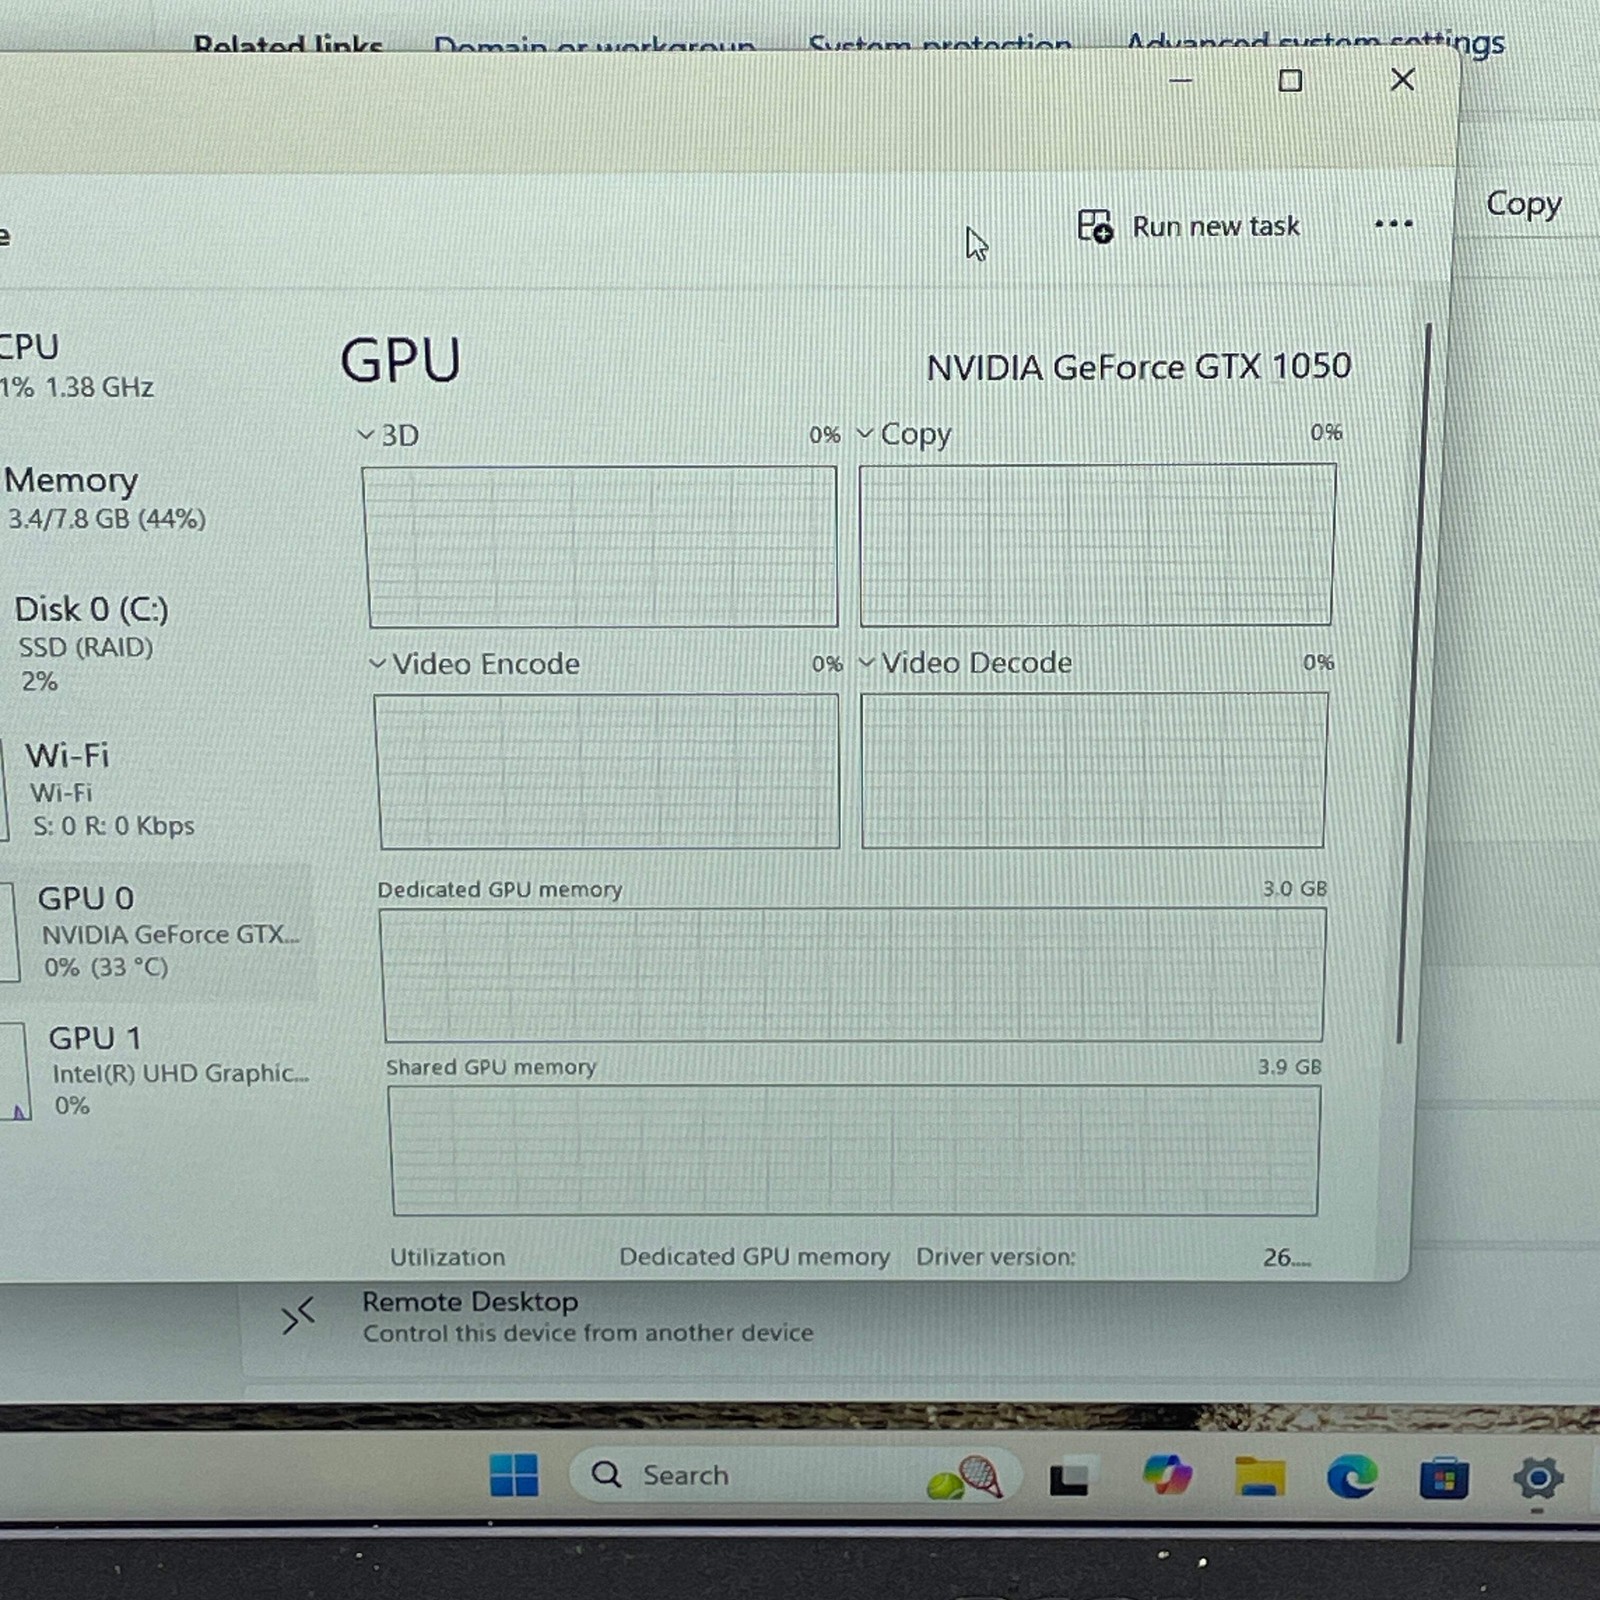
Task: Open Settings gear icon on taskbar
Action: coord(1537,1478)
